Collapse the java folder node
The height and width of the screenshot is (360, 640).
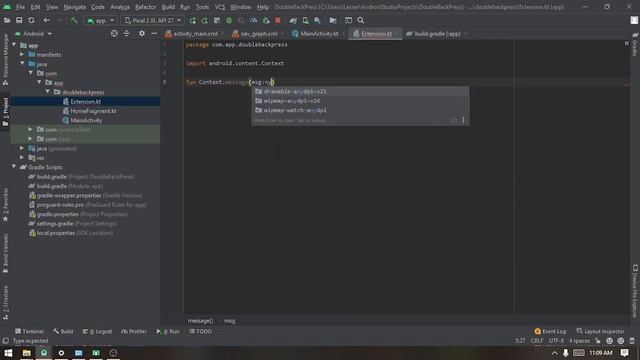(22, 64)
